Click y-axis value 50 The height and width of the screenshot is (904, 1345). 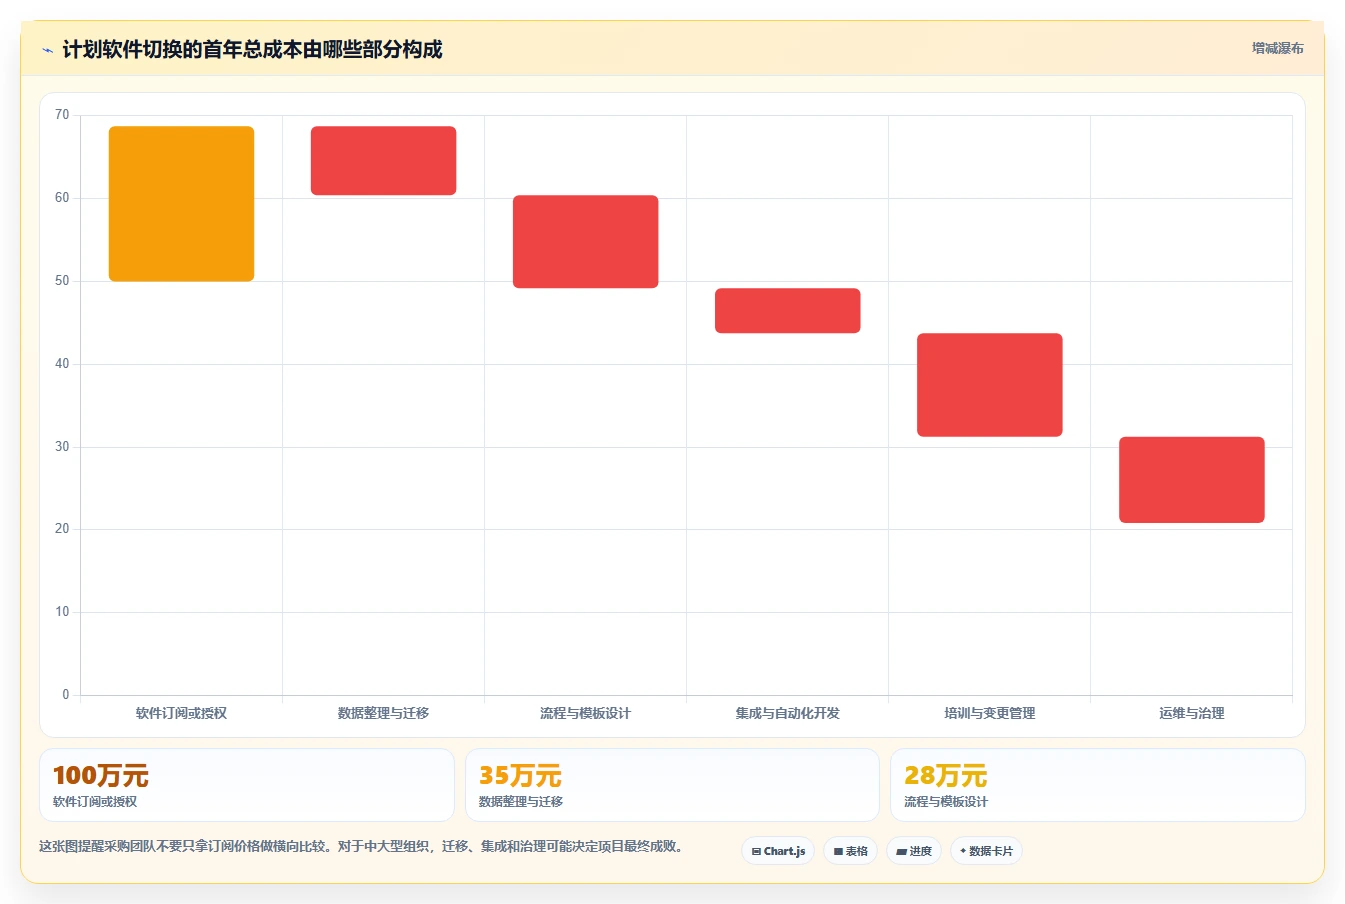tap(62, 281)
